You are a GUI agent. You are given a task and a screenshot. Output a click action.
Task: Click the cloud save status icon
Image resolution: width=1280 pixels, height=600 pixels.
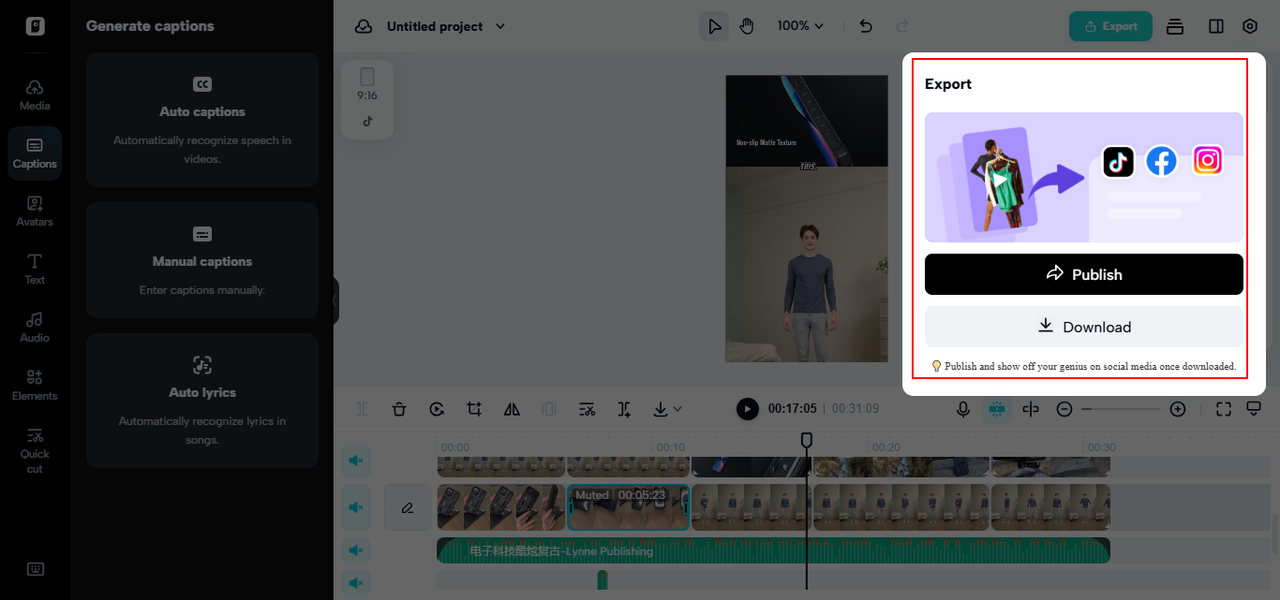pyautogui.click(x=364, y=26)
